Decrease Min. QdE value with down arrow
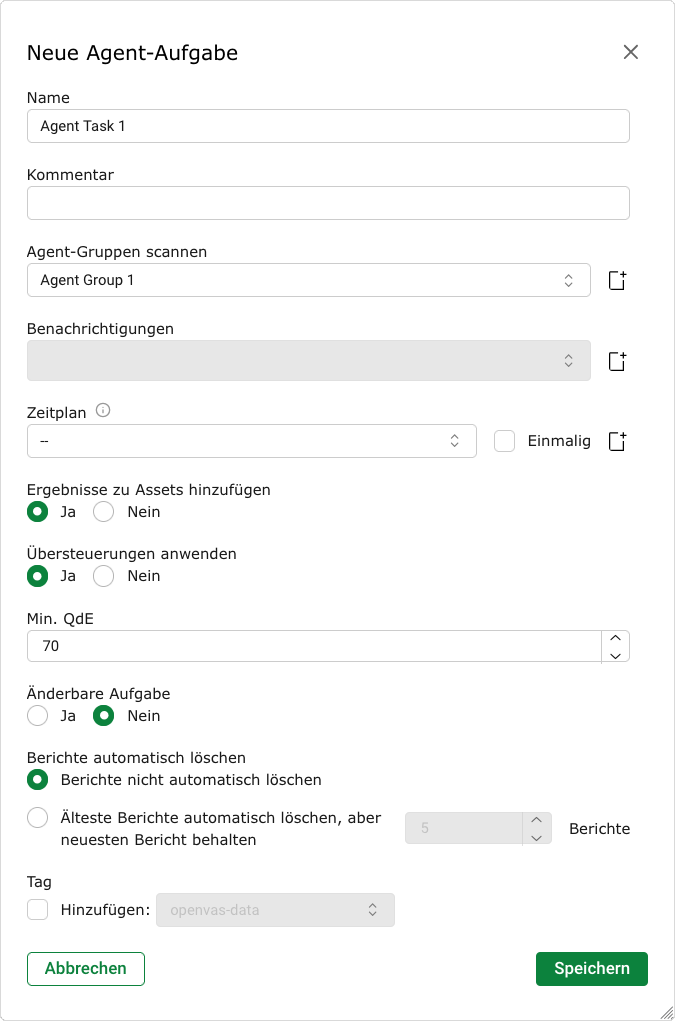The image size is (675, 1021). click(616, 655)
